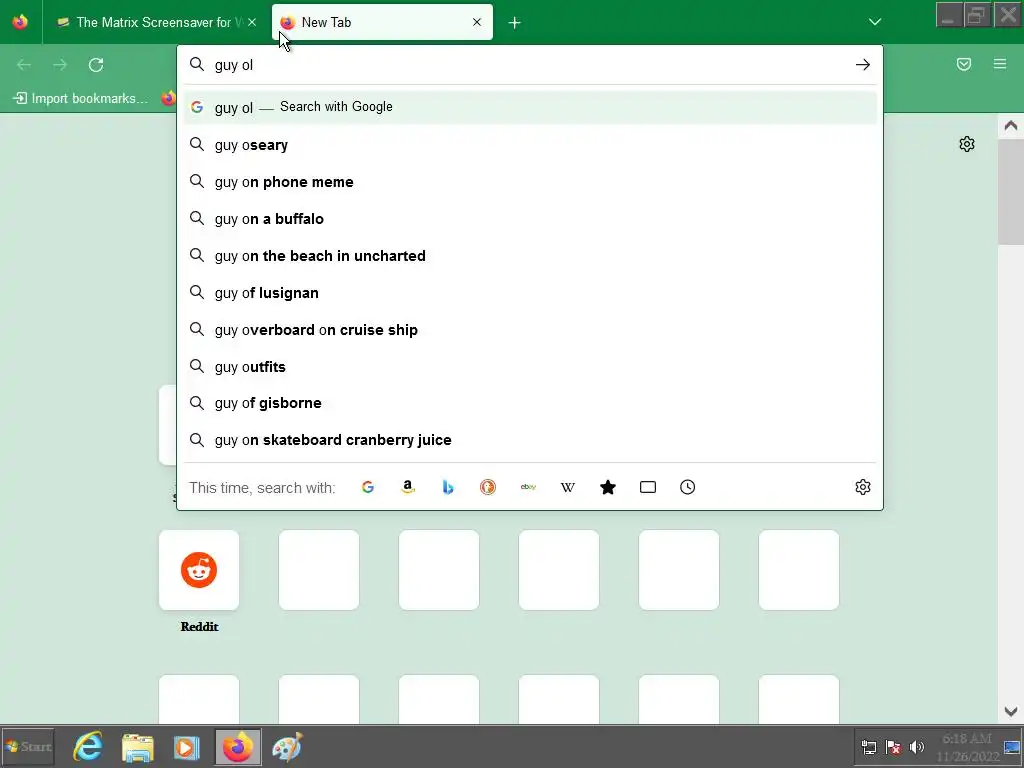Close the New Tab tab
The height and width of the screenshot is (768, 1024).
[x=477, y=22]
